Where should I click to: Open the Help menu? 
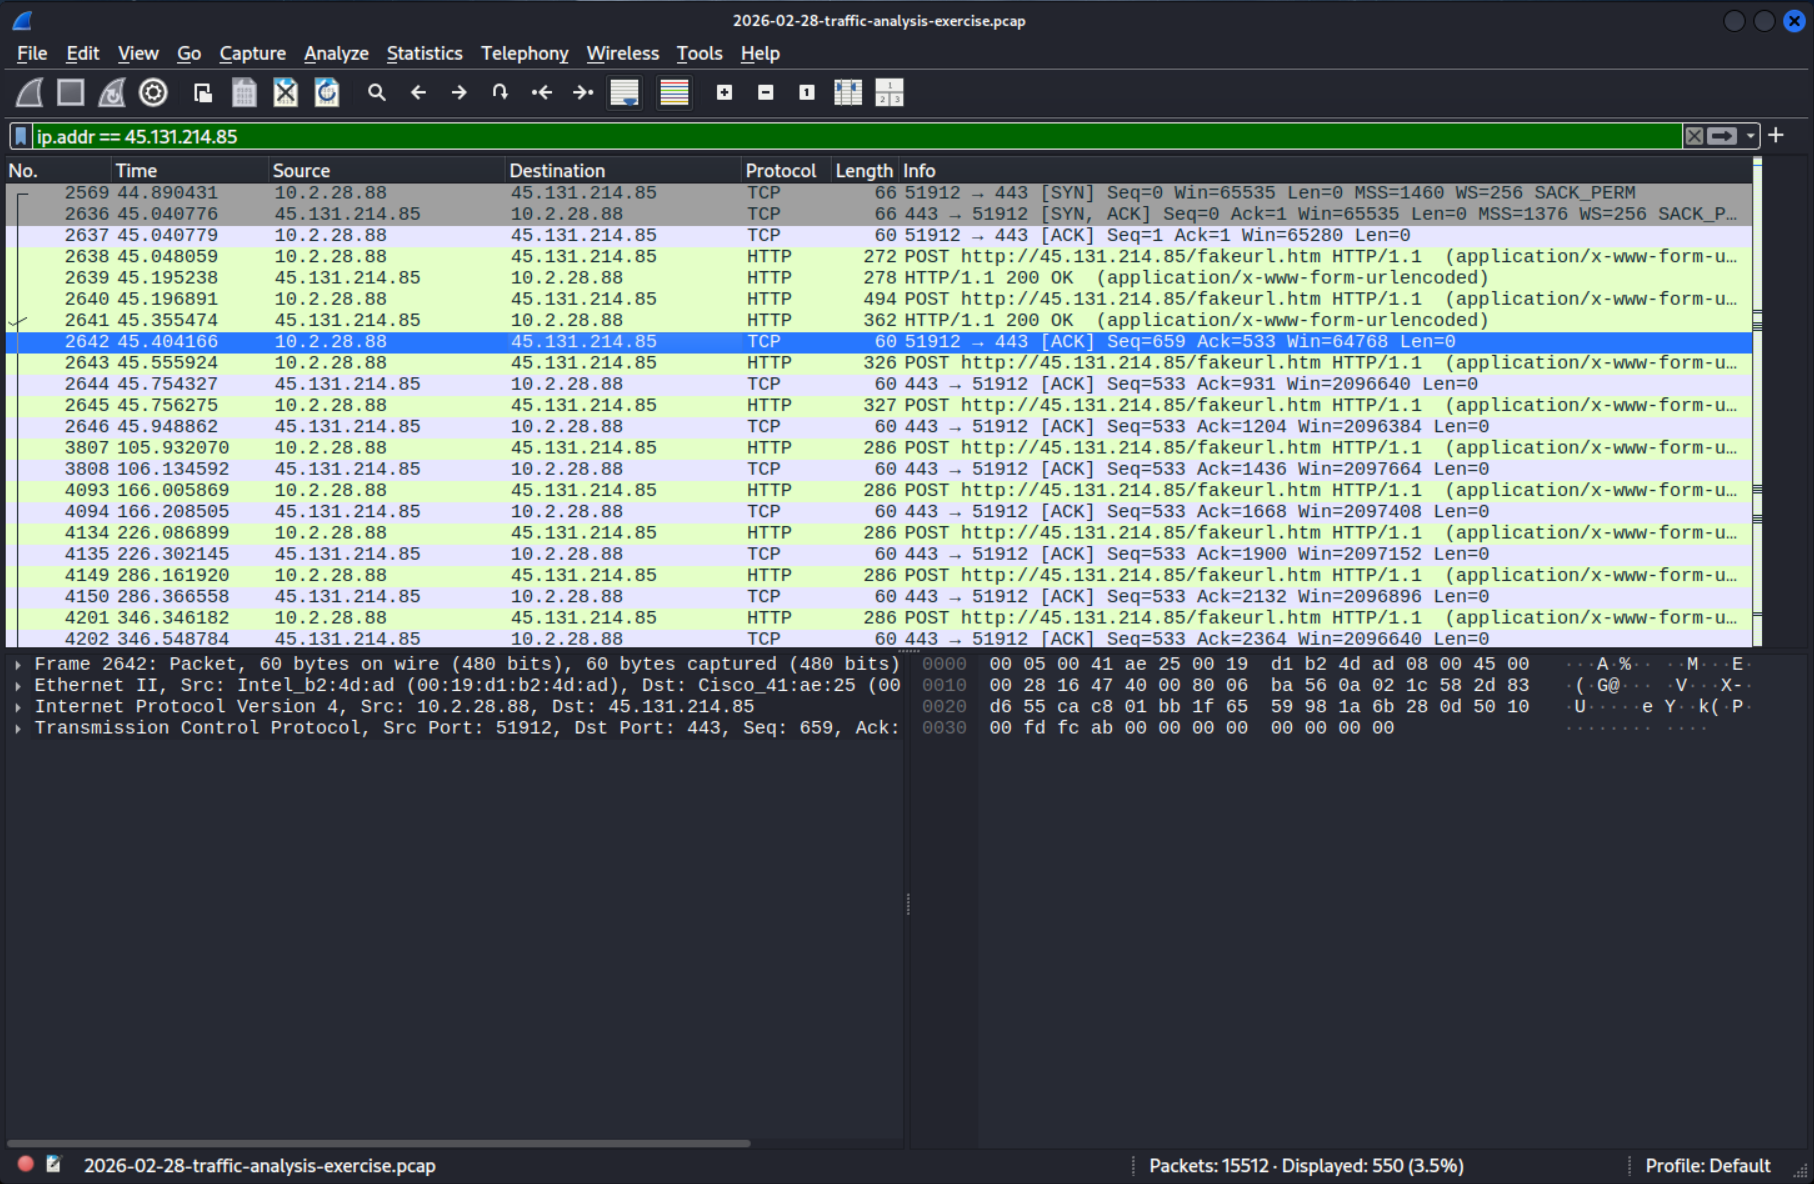click(760, 53)
